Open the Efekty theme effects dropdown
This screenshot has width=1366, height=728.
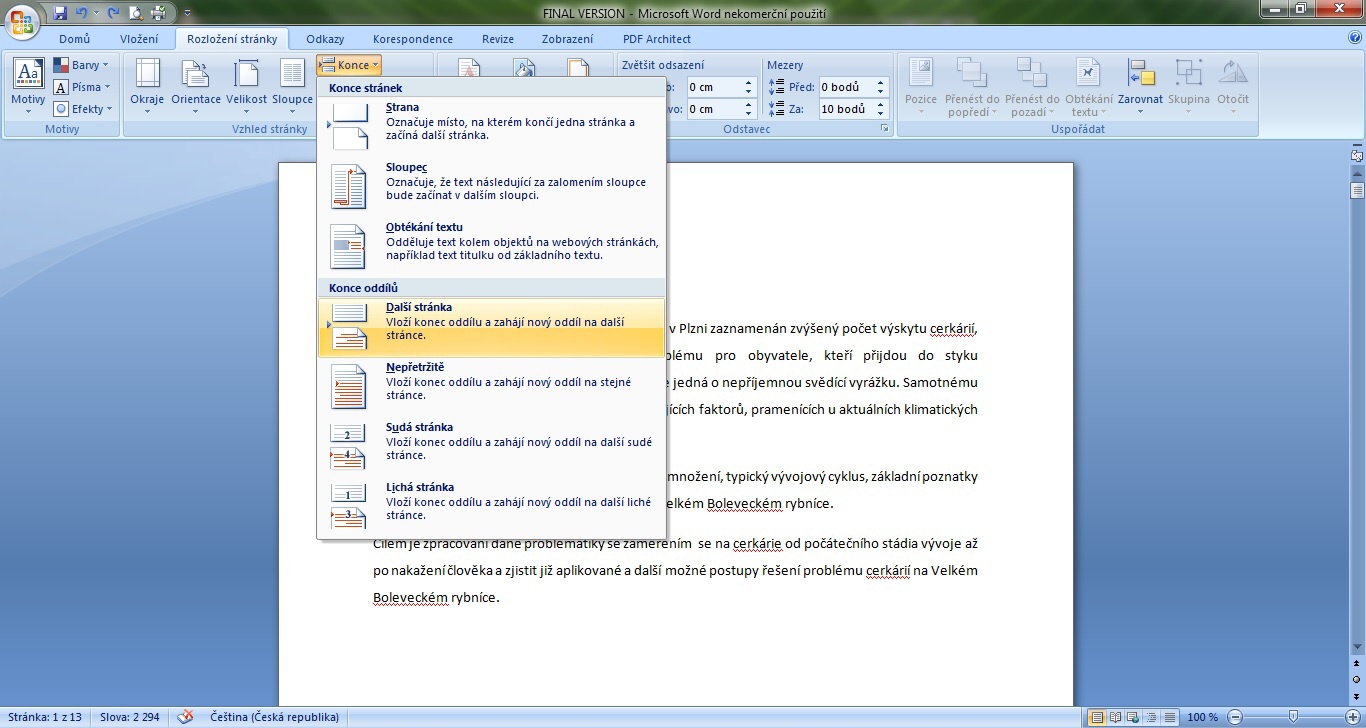[x=84, y=109]
